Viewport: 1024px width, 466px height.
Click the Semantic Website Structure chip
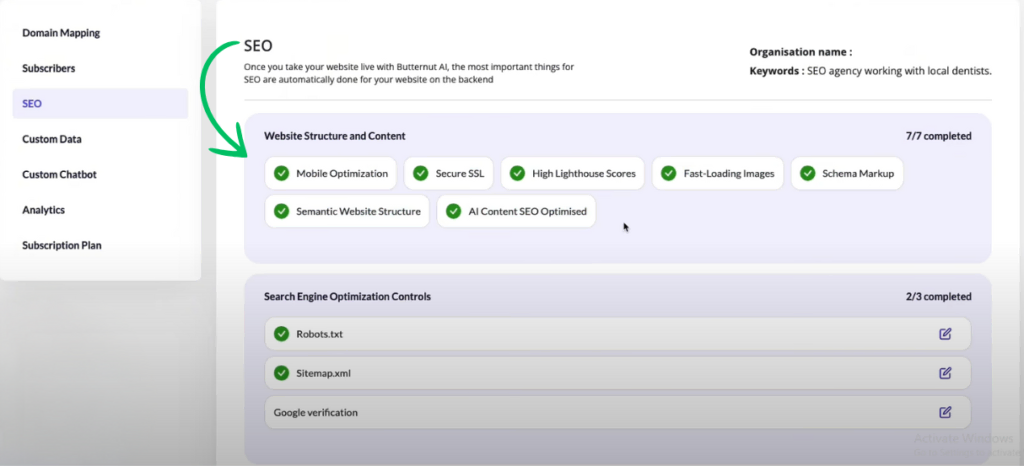point(347,212)
